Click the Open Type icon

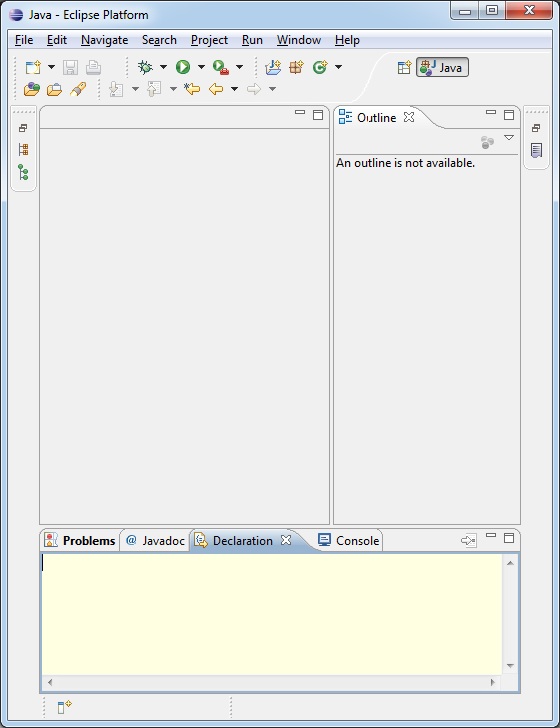pyautogui.click(x=32, y=89)
